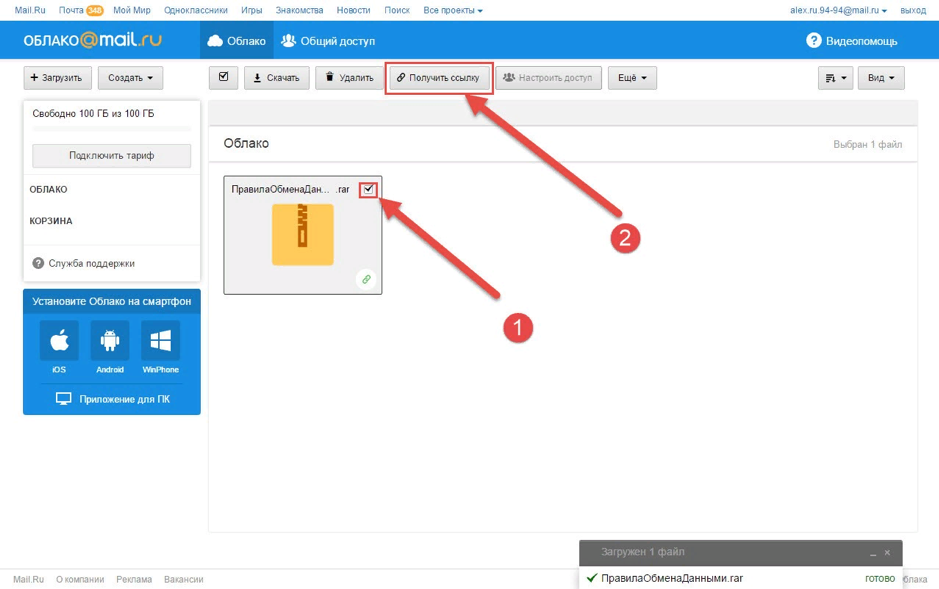Open Почта in top navigation
Viewport: 939px width, 589px height.
[71, 10]
